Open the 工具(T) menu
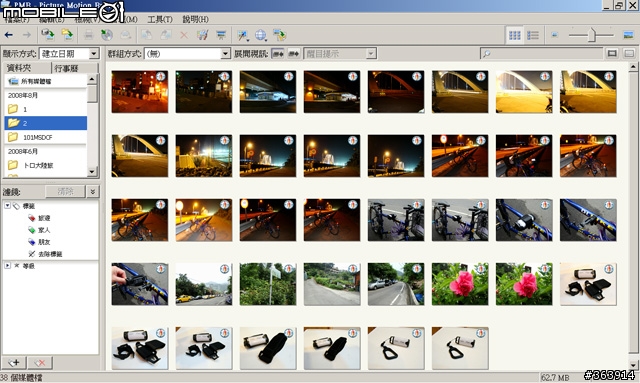This screenshot has width=640, height=383. coord(160,19)
